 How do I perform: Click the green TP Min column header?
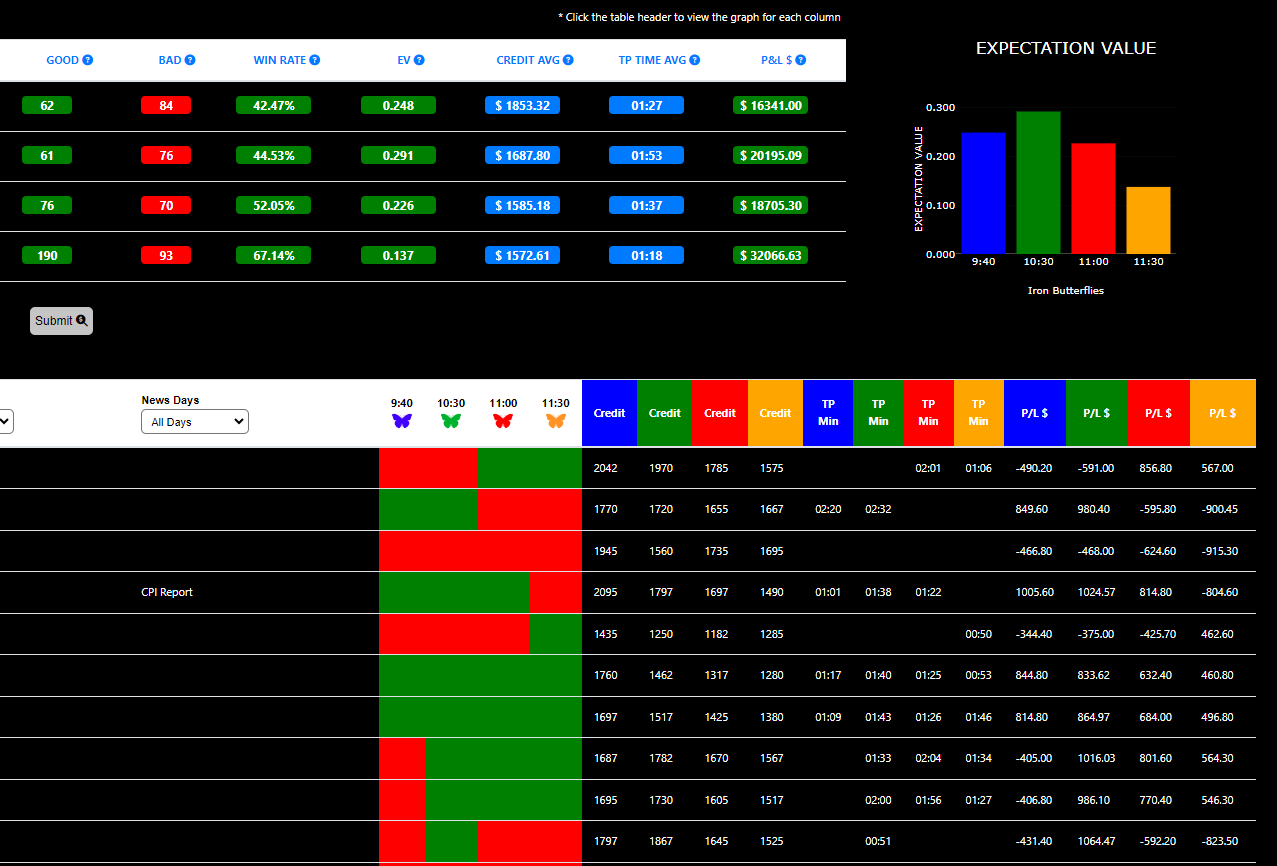(x=878, y=413)
